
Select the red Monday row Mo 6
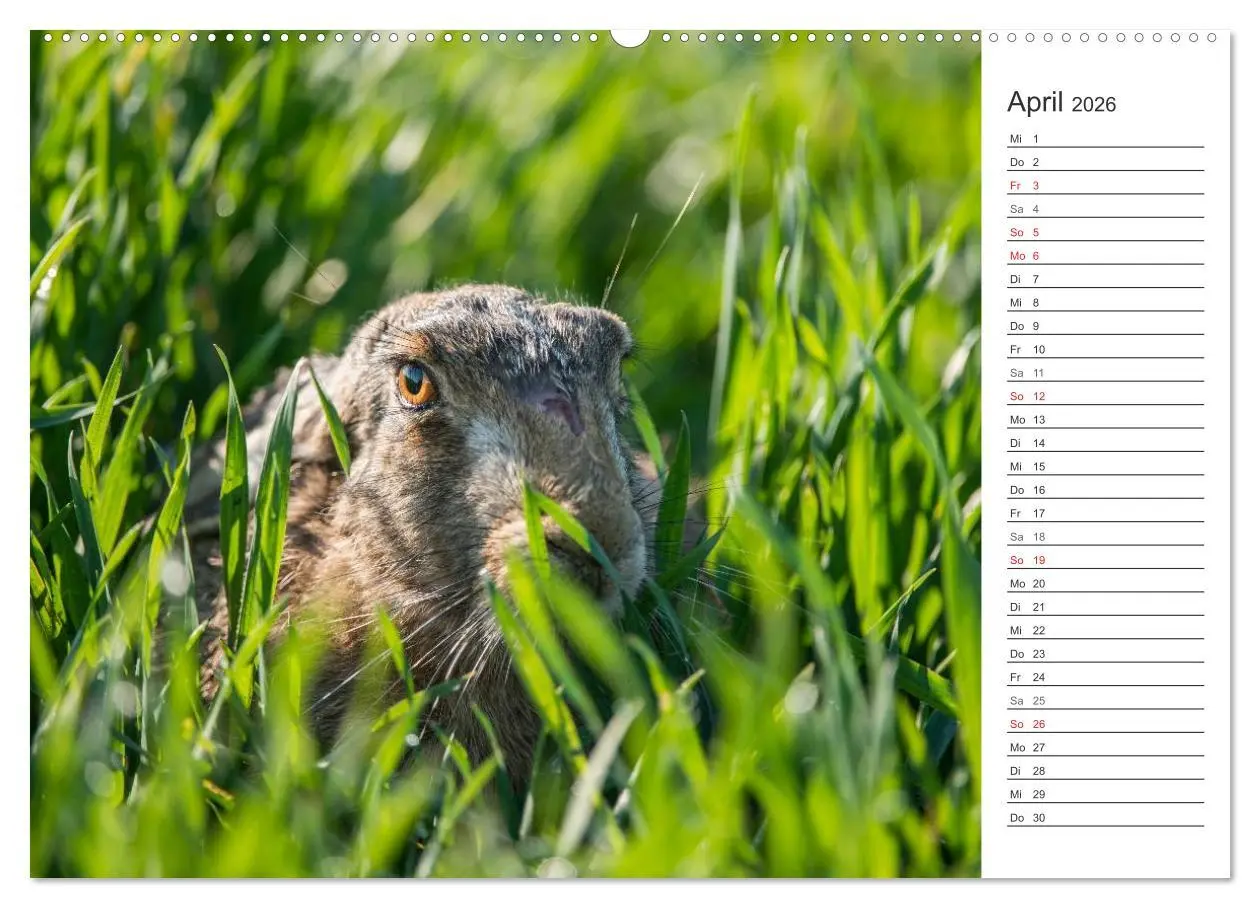[1104, 256]
